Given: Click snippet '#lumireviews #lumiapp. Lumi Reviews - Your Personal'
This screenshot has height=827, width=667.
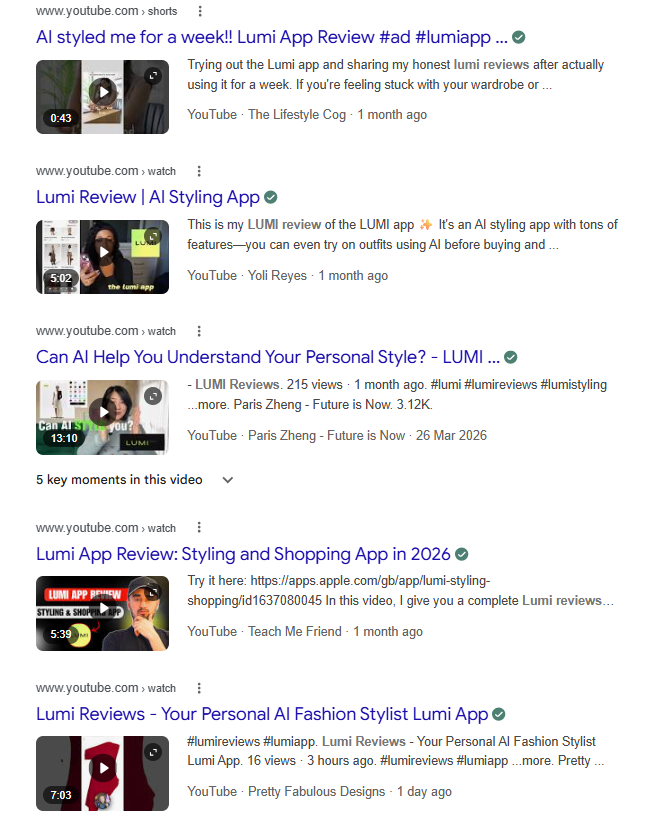Looking at the screenshot, I should 395,751.
